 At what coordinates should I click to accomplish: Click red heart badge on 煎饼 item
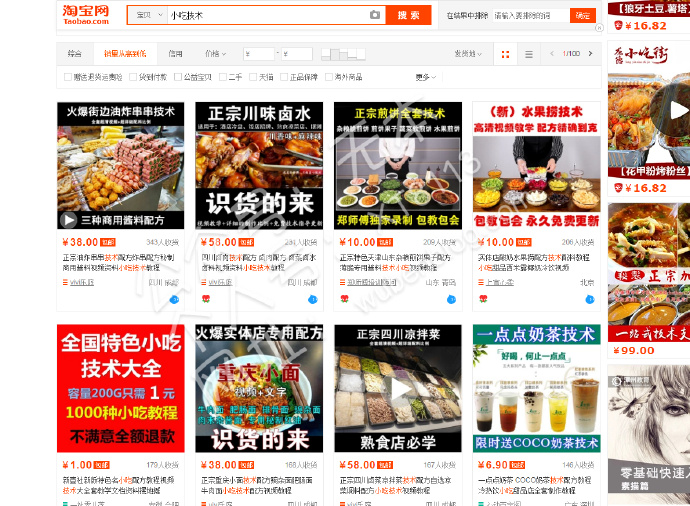click(x=344, y=299)
